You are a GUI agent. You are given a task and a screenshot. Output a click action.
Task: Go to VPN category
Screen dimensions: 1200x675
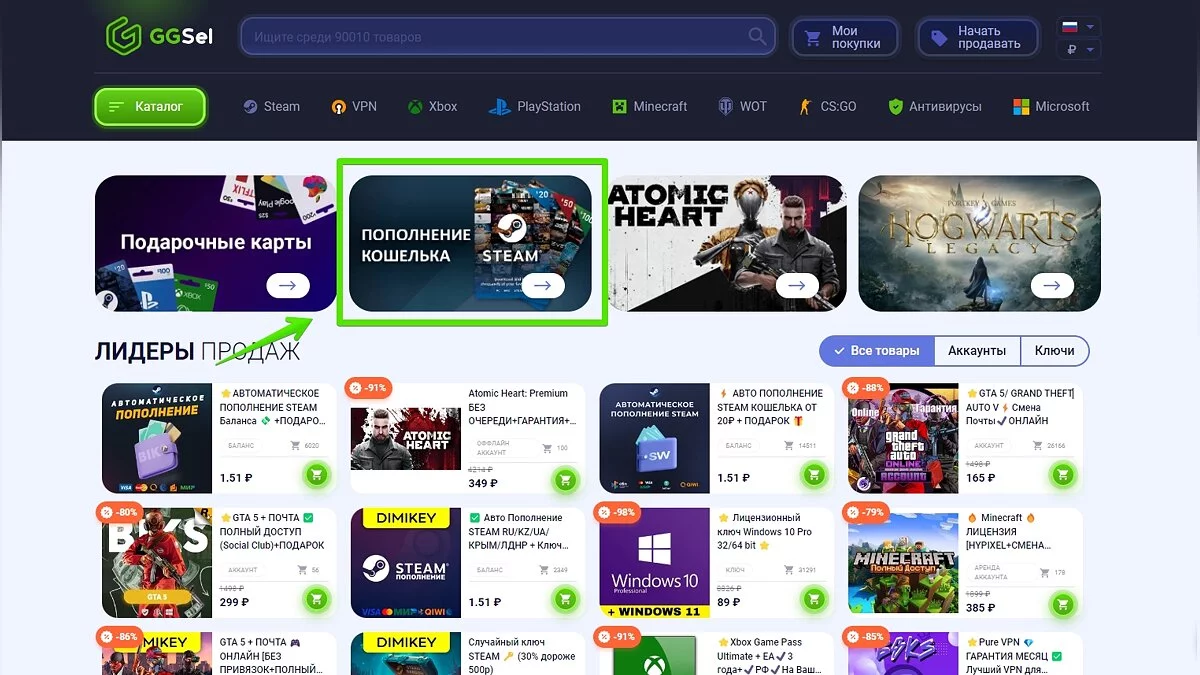click(x=354, y=107)
